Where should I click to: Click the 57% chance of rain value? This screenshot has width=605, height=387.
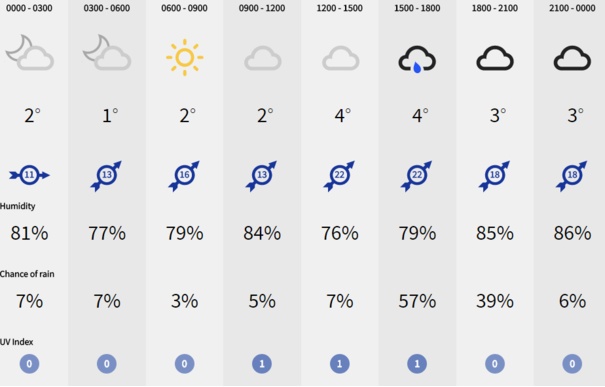tap(417, 301)
